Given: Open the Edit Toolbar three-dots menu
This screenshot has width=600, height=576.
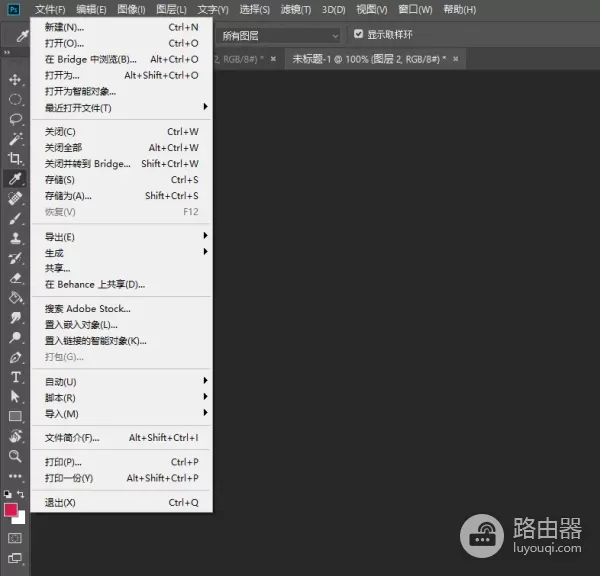Looking at the screenshot, I should tap(15, 476).
